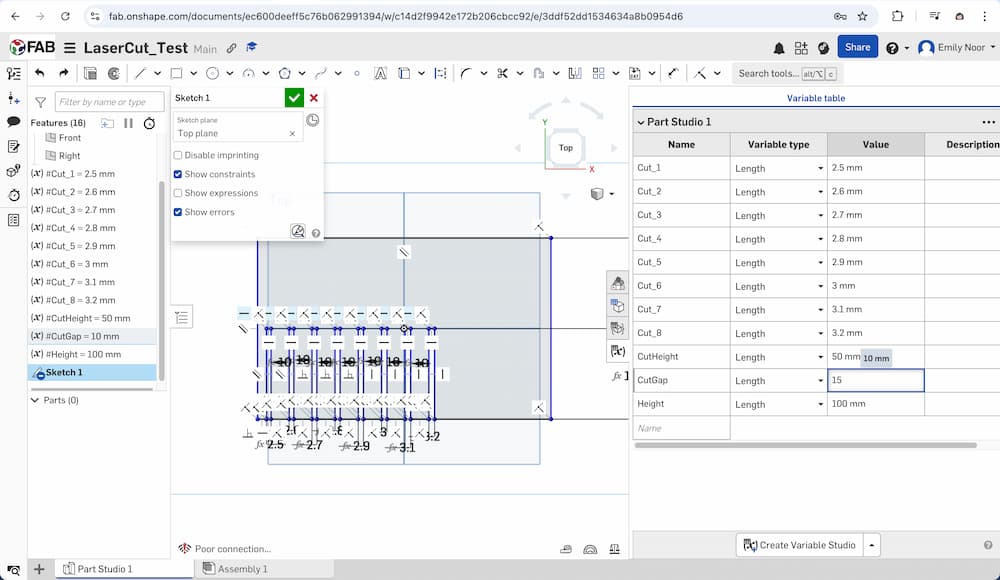The width and height of the screenshot is (1000, 580).
Task: Select the Sketch 1 feature in list
Action: pos(92,372)
